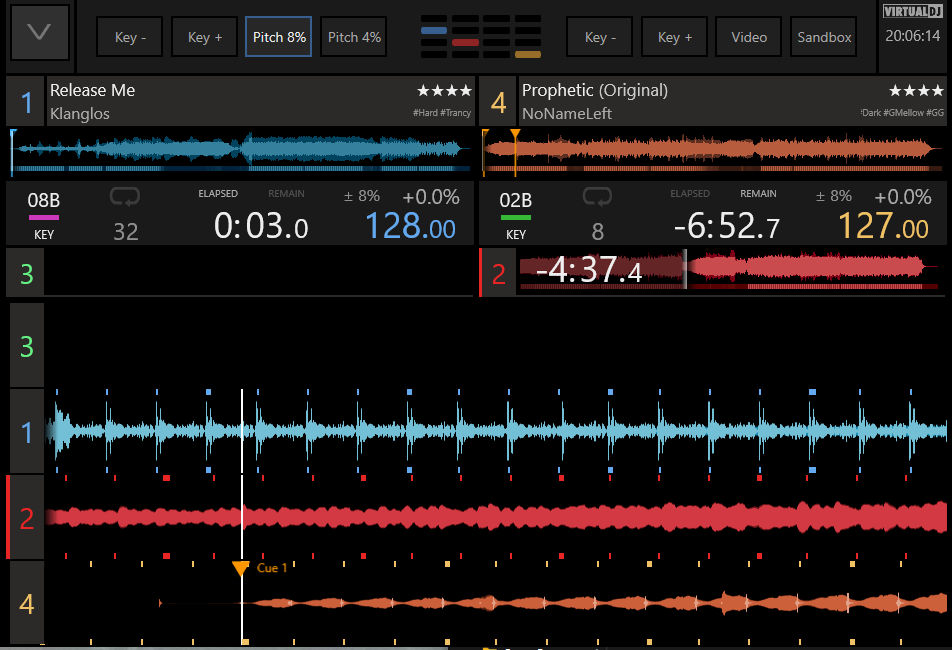Select deck 2 label in waveform lanes
Image resolution: width=952 pixels, height=650 pixels.
coord(27,518)
